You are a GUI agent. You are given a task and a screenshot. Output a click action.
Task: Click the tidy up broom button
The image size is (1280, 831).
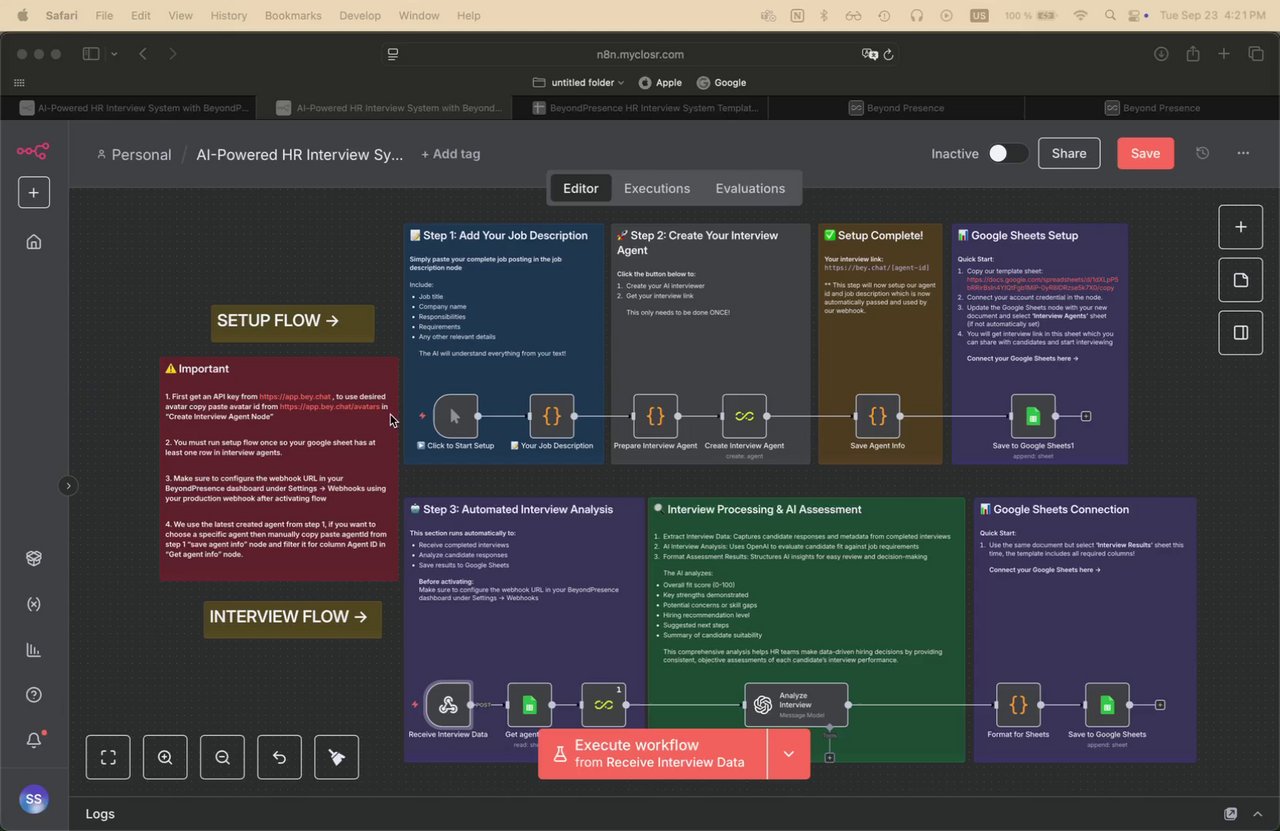[336, 757]
